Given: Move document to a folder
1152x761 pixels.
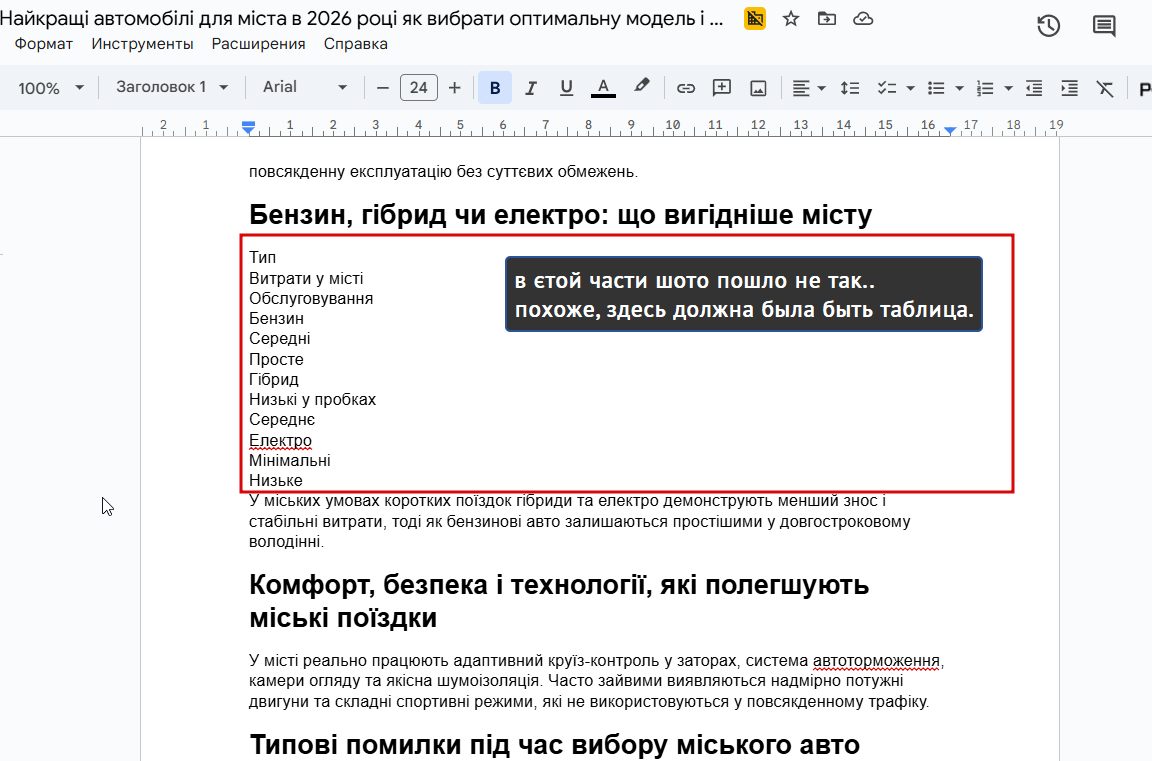Looking at the screenshot, I should [827, 18].
